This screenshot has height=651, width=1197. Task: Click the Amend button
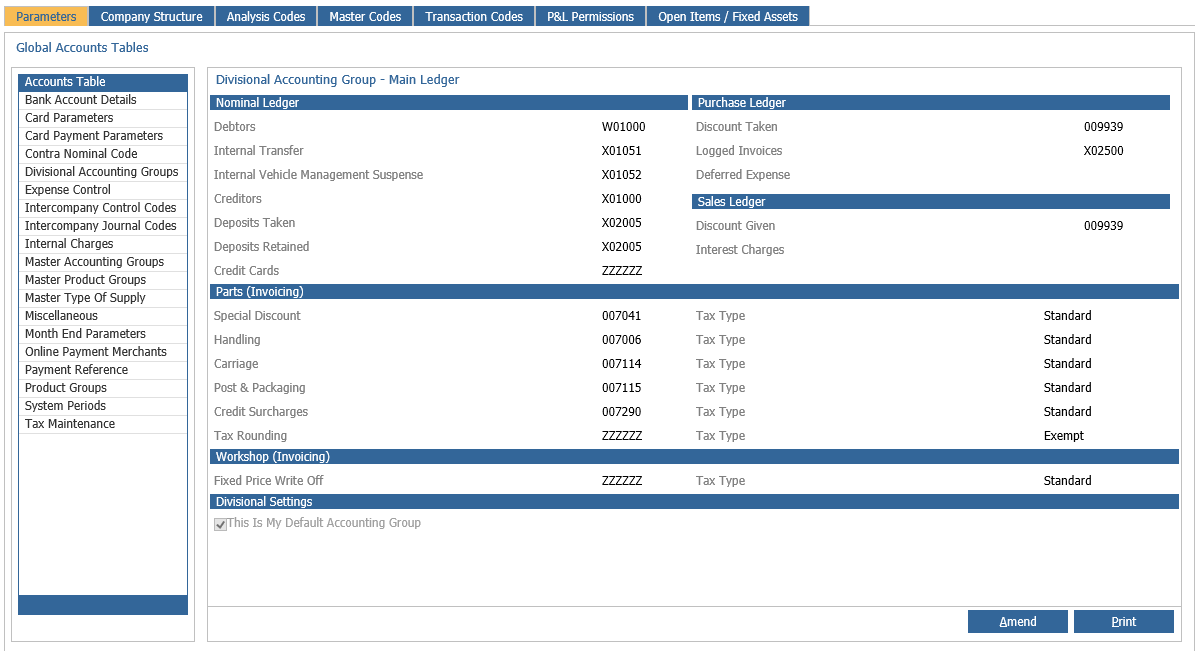point(1018,621)
